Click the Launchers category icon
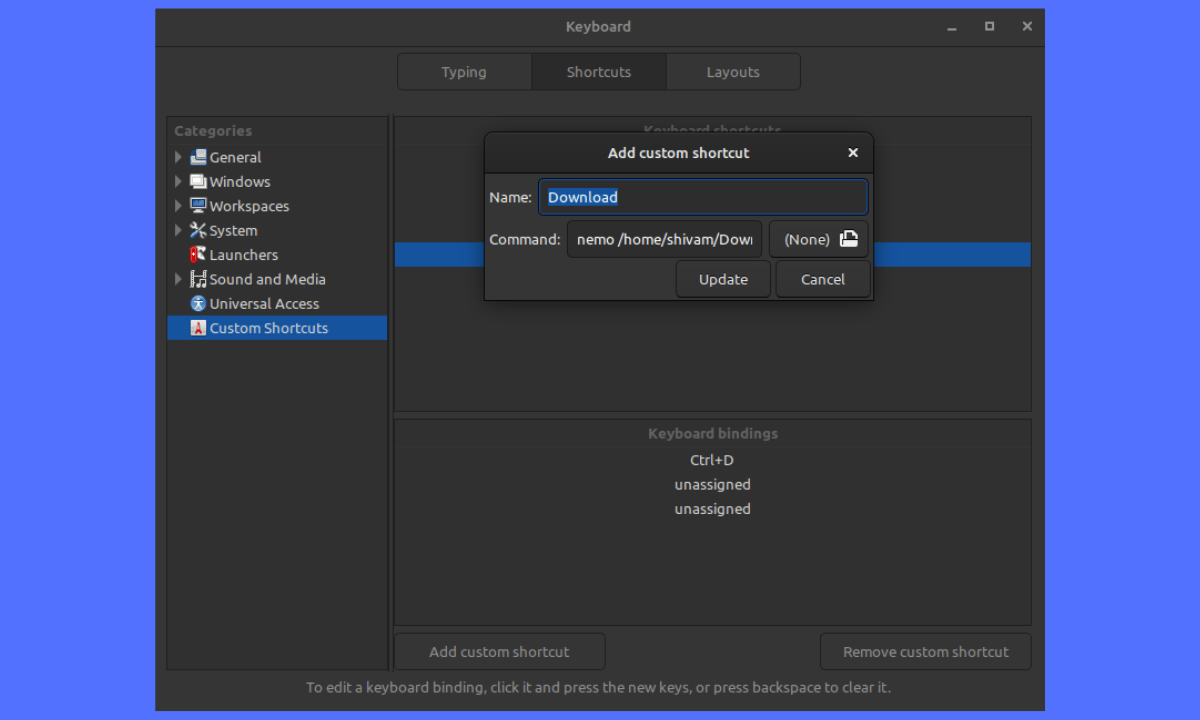 [x=198, y=255]
